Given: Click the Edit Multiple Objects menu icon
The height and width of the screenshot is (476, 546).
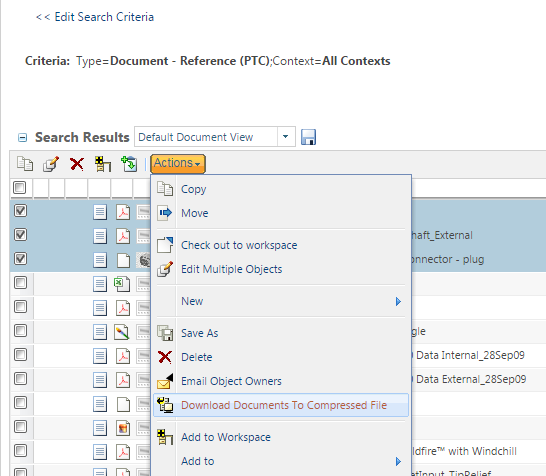Looking at the screenshot, I should tap(165, 269).
